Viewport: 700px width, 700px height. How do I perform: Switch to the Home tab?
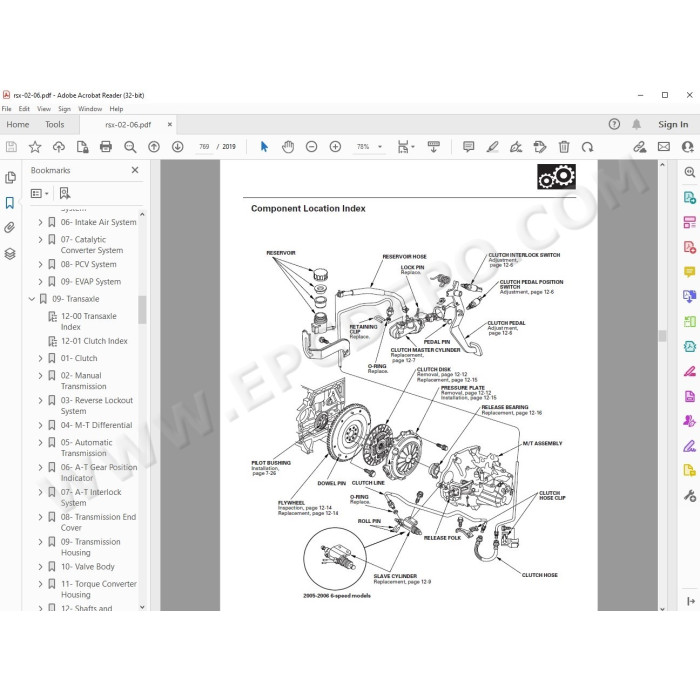(18, 124)
